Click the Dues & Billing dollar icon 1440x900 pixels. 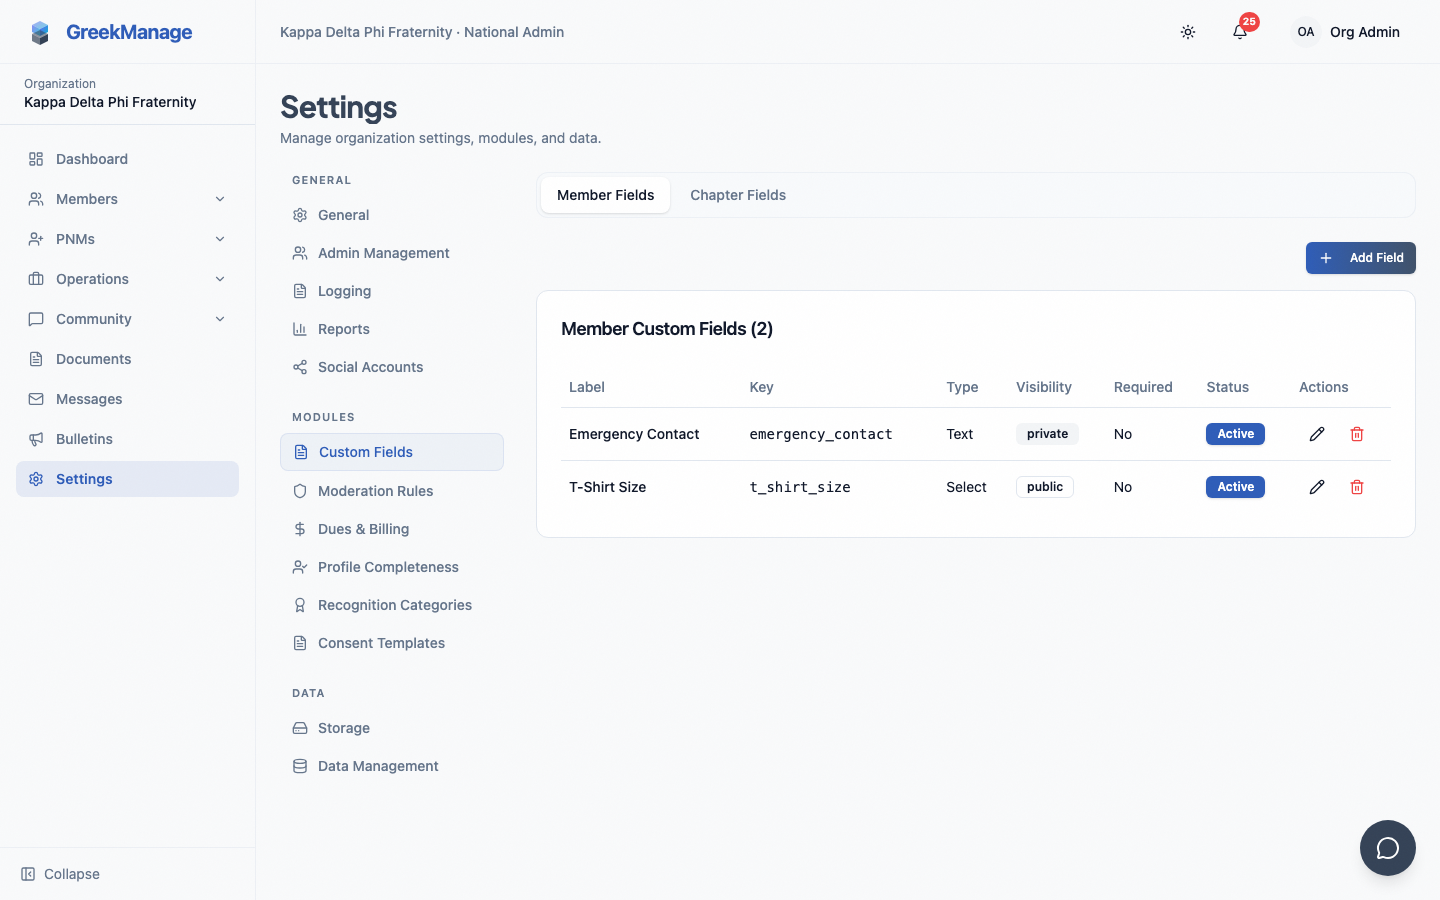pos(300,529)
